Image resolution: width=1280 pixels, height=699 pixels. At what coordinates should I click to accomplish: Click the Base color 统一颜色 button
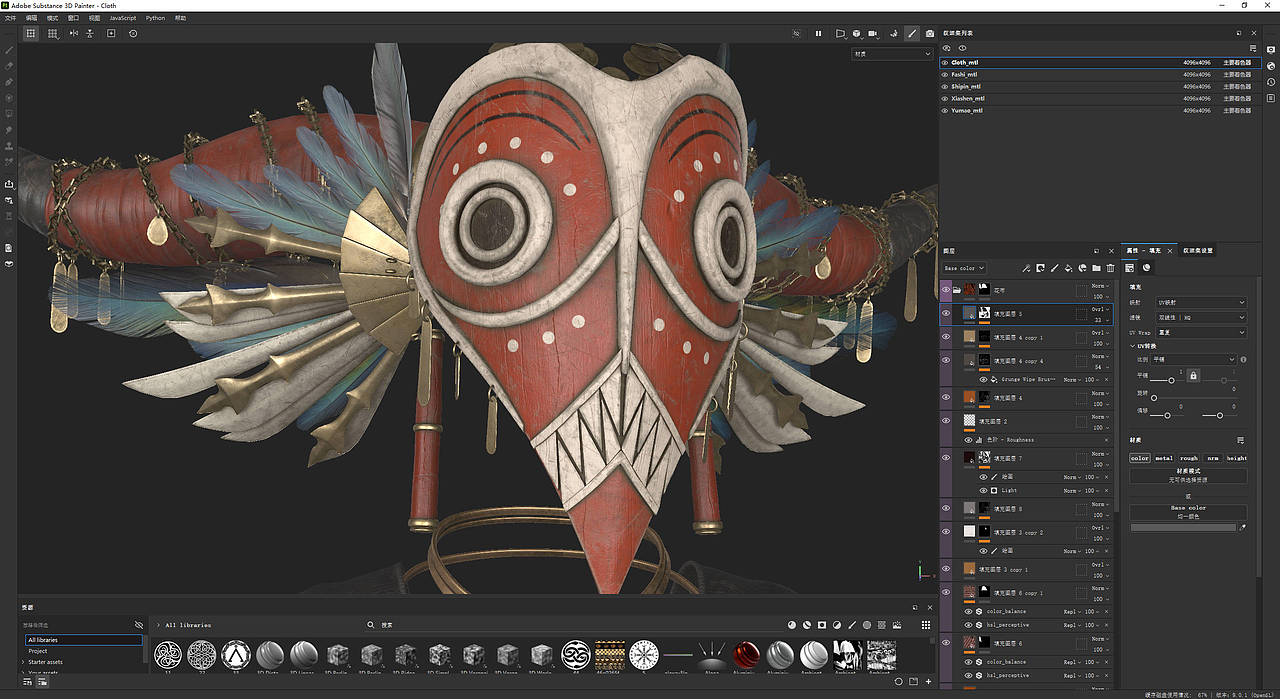coord(1189,512)
